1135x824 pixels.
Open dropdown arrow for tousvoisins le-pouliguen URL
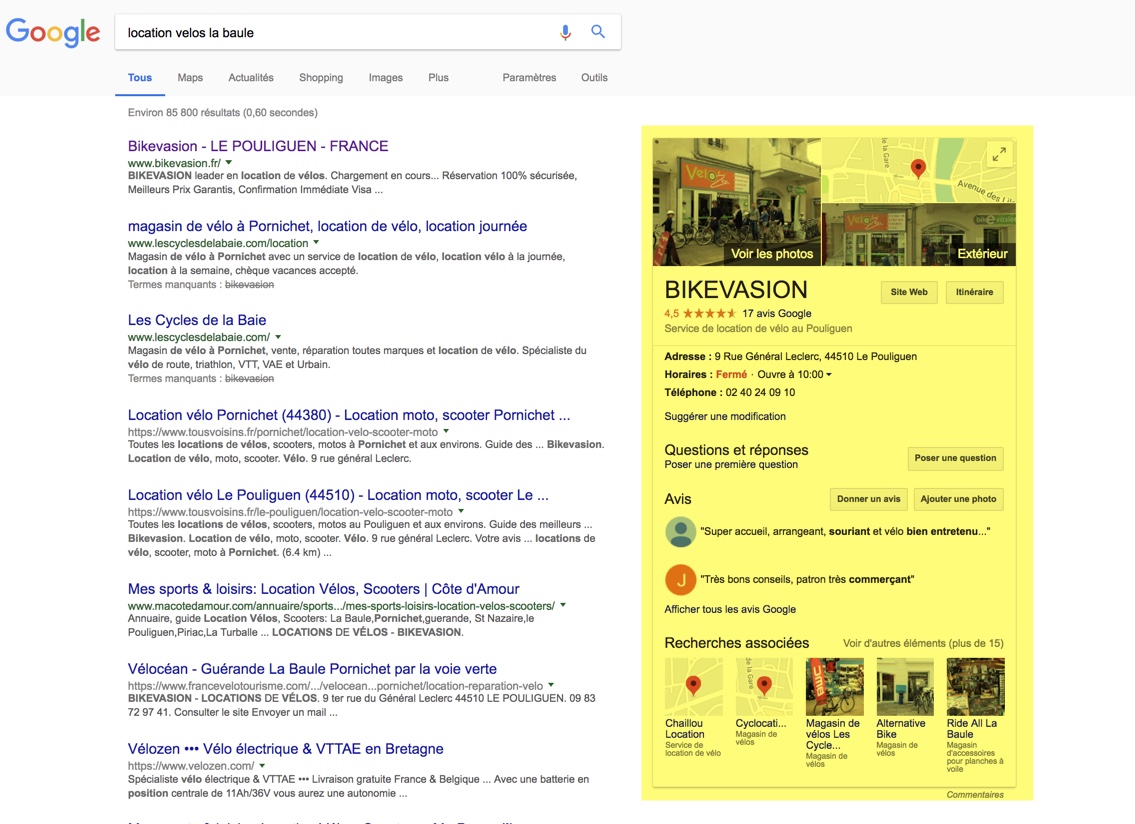461,511
